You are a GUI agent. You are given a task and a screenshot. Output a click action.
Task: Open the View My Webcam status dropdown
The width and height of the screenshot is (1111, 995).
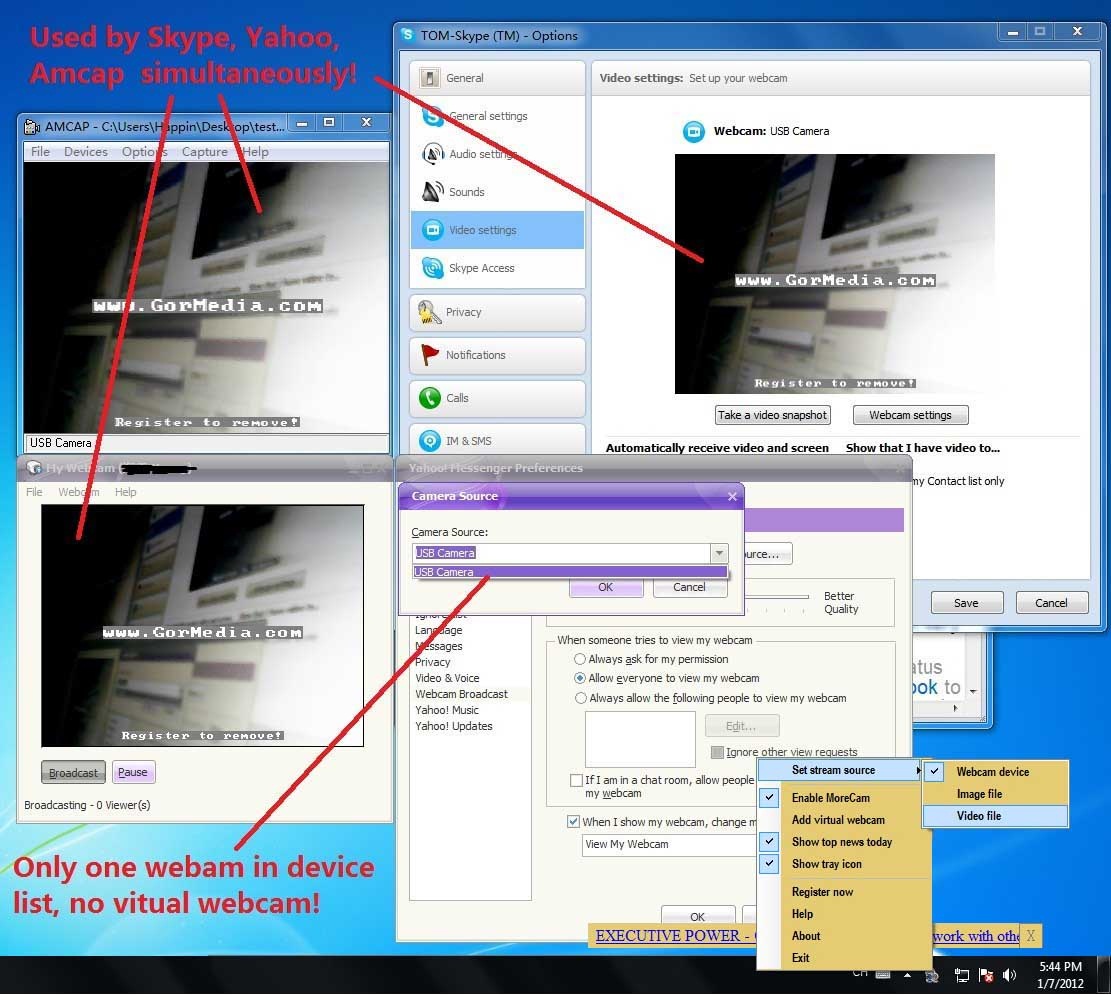coord(668,844)
